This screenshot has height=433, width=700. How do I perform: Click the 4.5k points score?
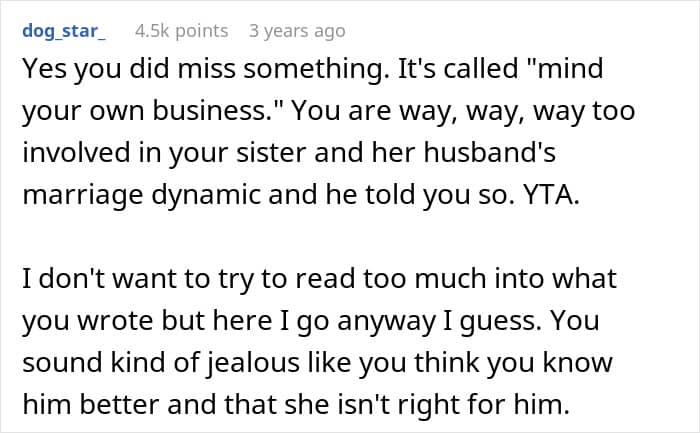point(180,31)
